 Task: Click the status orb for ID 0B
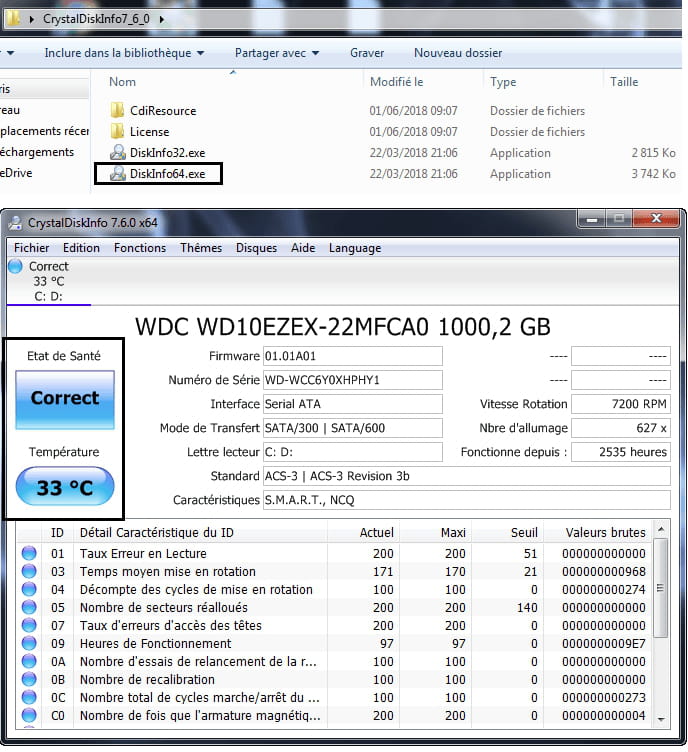point(29,679)
